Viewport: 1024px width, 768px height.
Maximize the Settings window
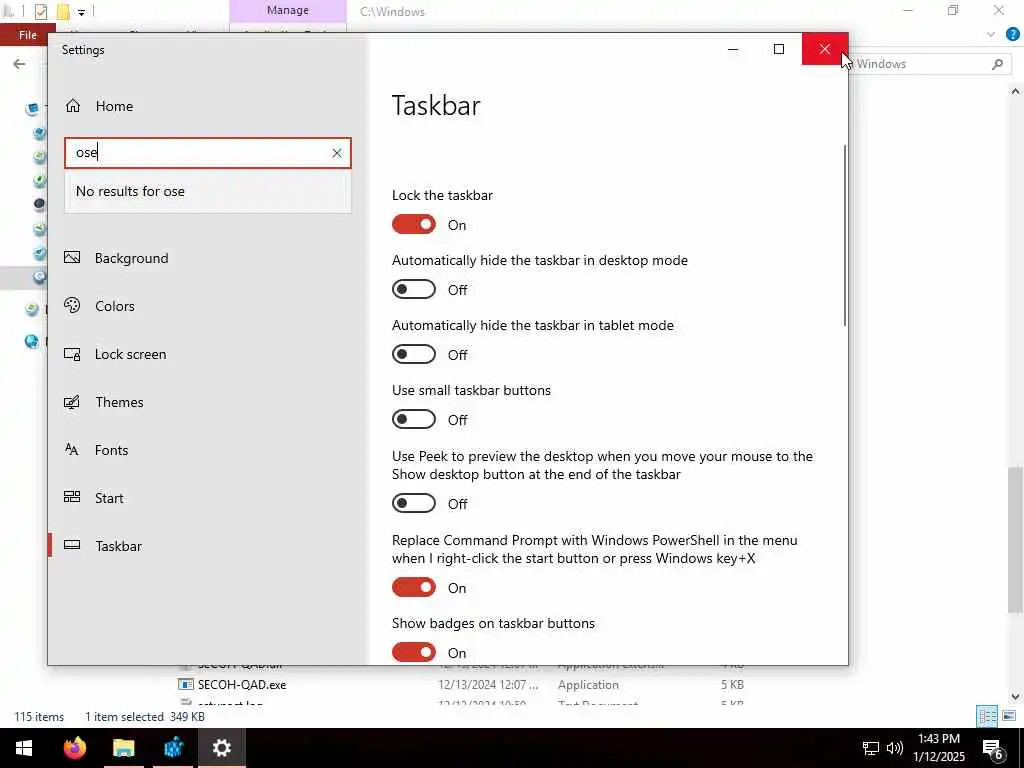pos(778,50)
